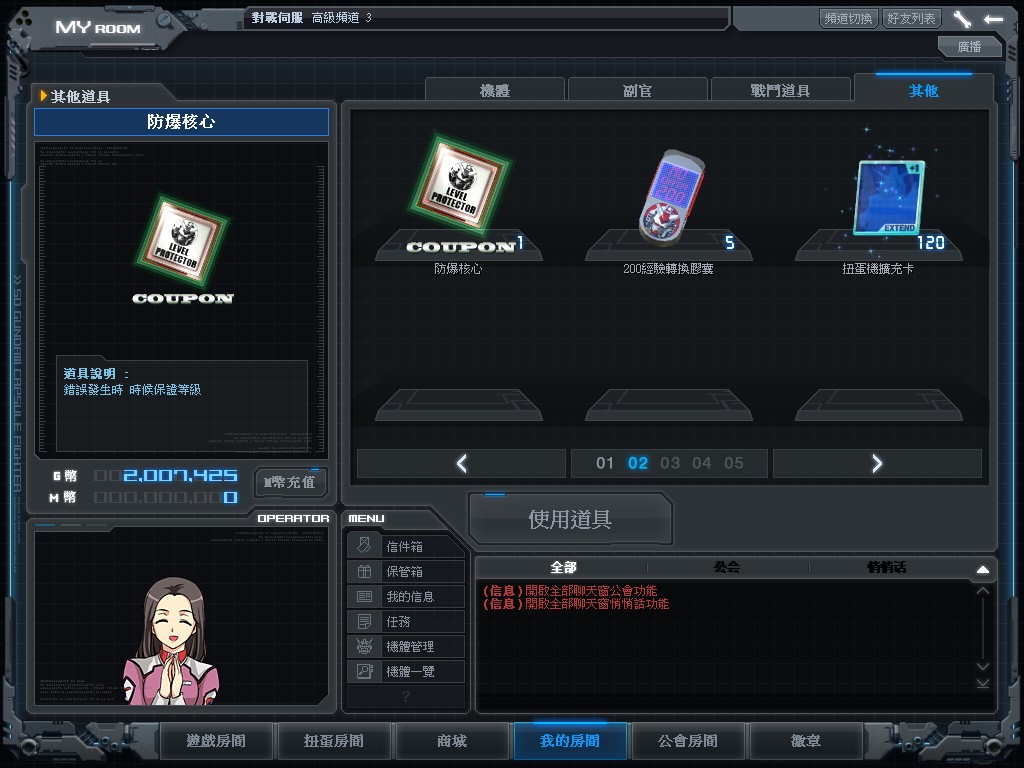Show the 悄悄話 whisper chat tab
Image resolution: width=1024 pixels, height=768 pixels.
tap(886, 567)
